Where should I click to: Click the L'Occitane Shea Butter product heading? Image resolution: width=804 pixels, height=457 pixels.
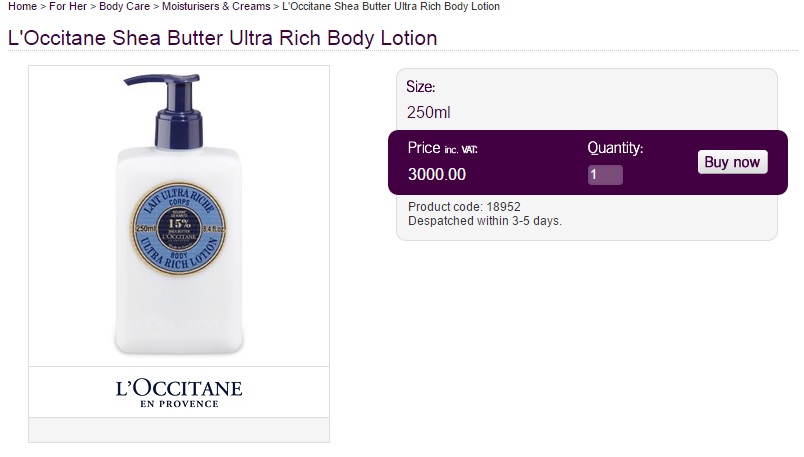[x=222, y=39]
